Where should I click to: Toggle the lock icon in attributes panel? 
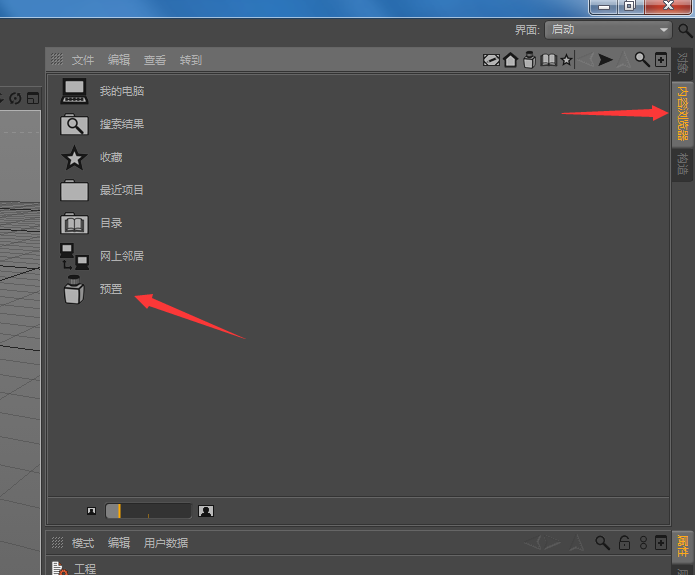(x=625, y=543)
